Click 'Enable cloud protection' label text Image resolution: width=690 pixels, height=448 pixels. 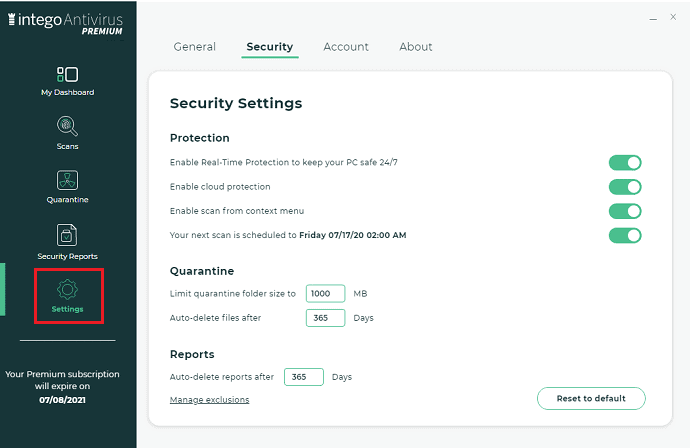point(220,187)
